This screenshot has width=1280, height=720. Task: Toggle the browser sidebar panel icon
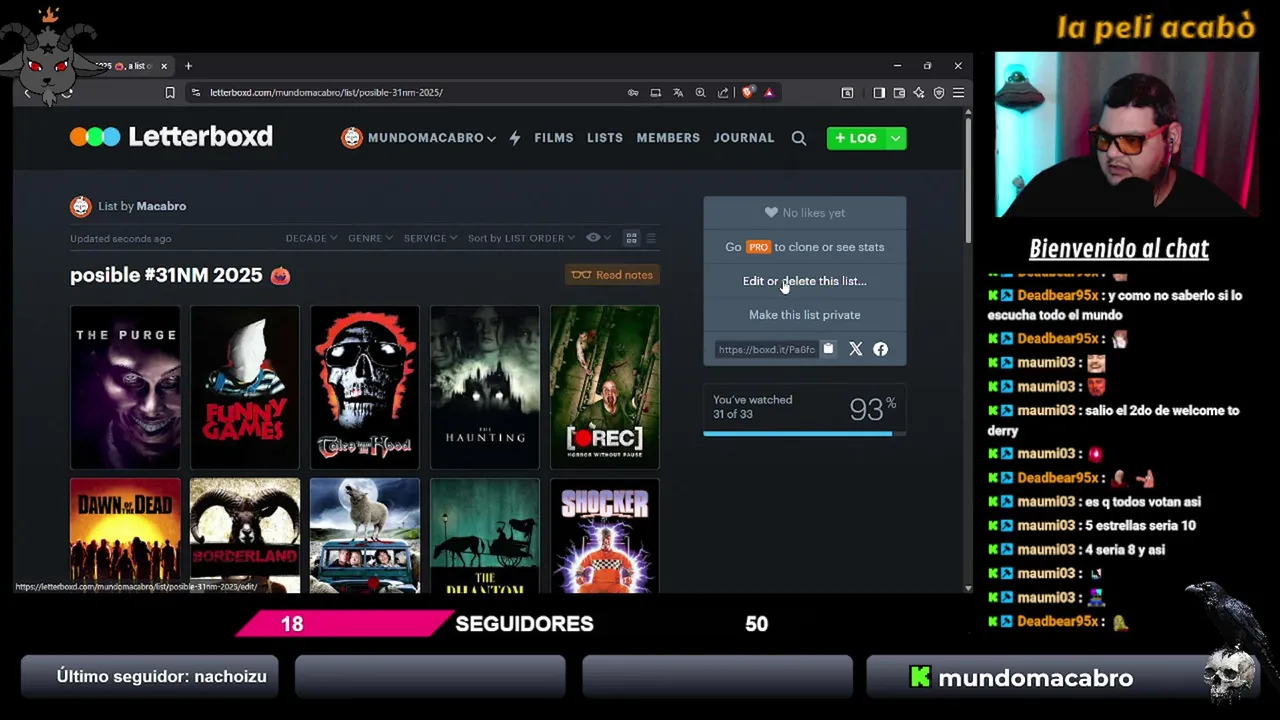coord(879,92)
